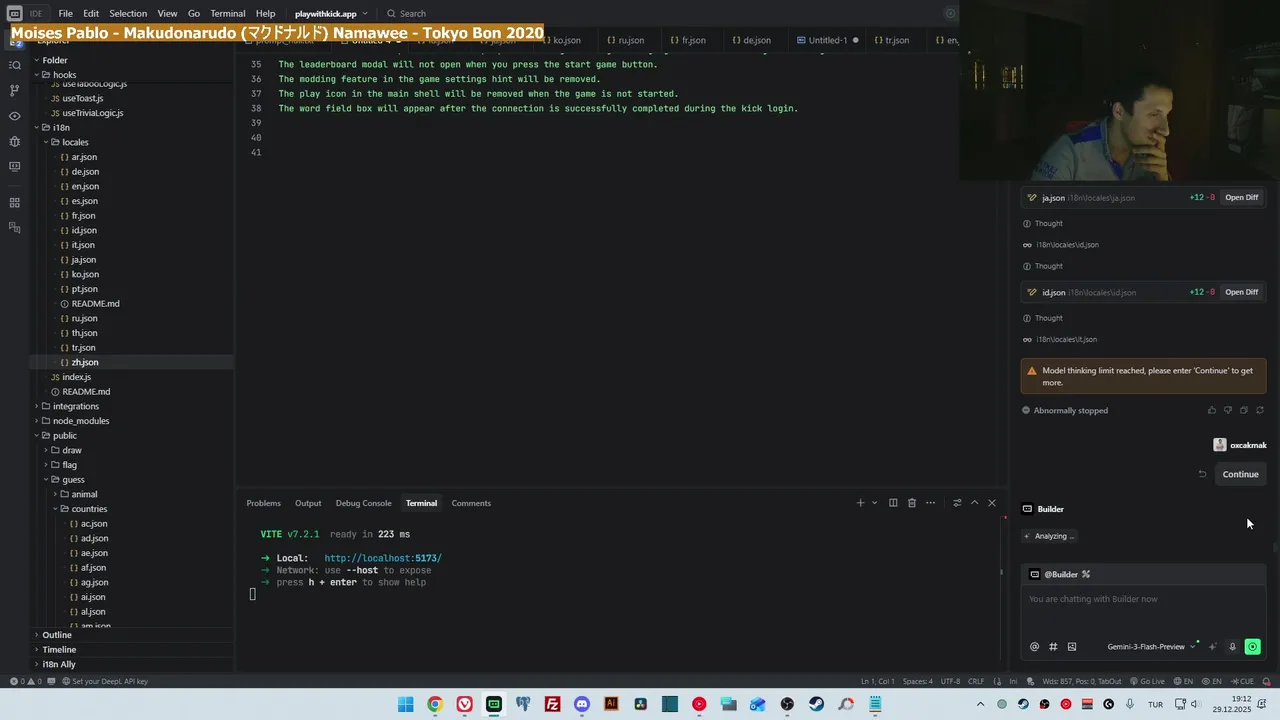Open the Search view in the activity bar
Screen dimensions: 1280x720
coord(14,65)
